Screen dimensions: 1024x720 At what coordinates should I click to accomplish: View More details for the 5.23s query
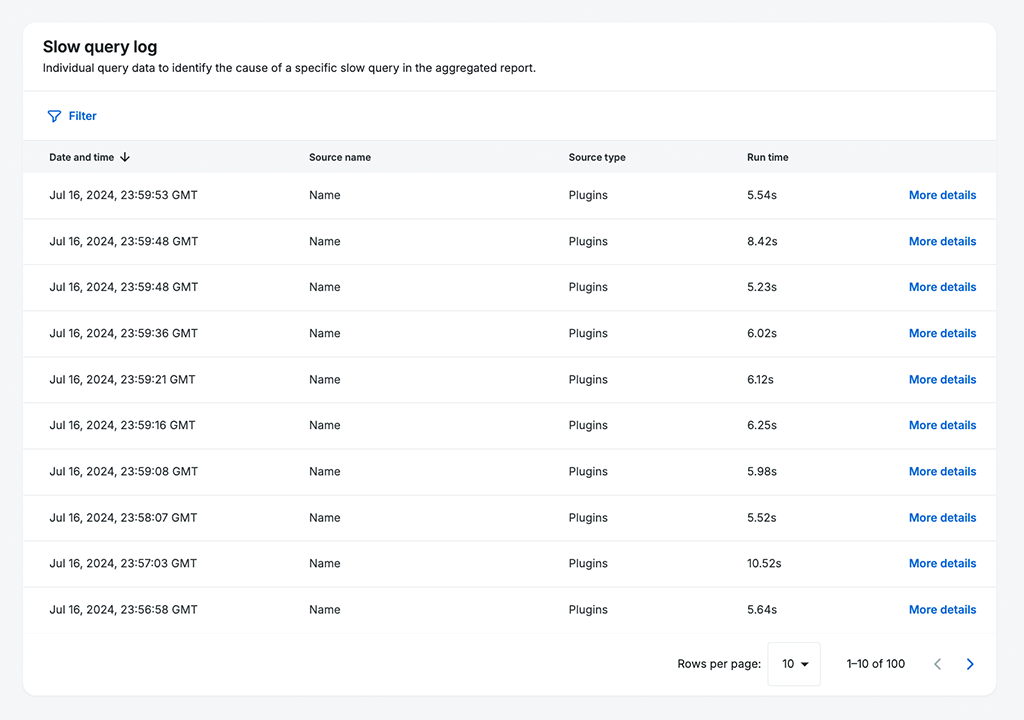pyautogui.click(x=942, y=287)
